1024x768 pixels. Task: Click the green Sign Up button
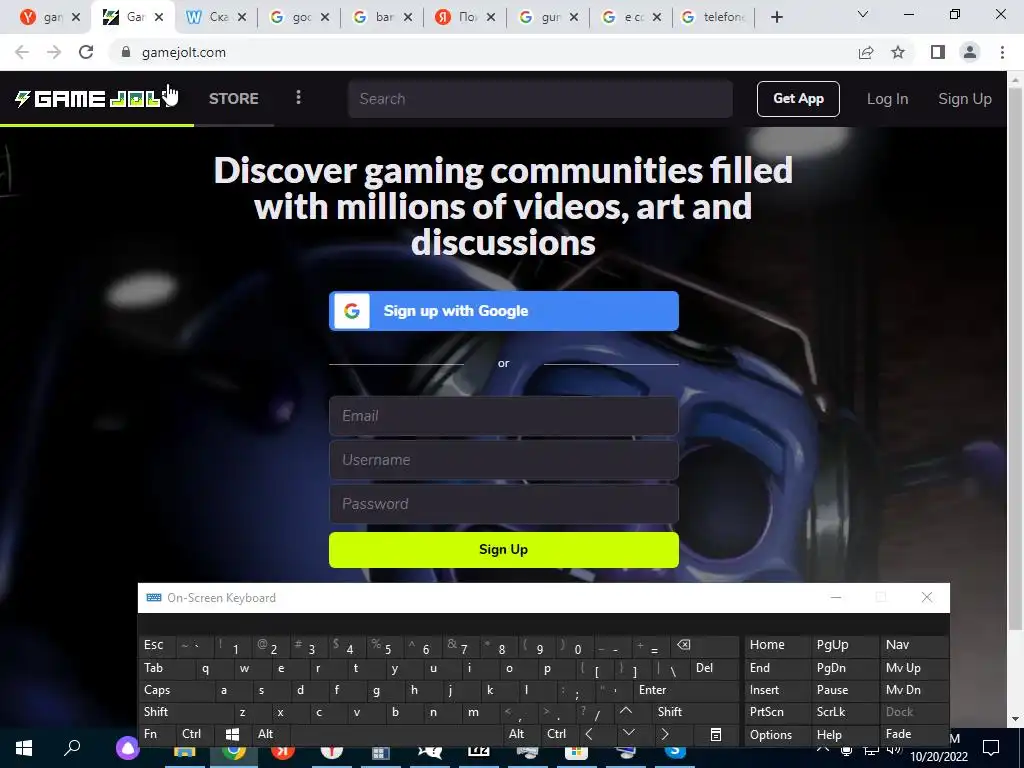tap(504, 549)
